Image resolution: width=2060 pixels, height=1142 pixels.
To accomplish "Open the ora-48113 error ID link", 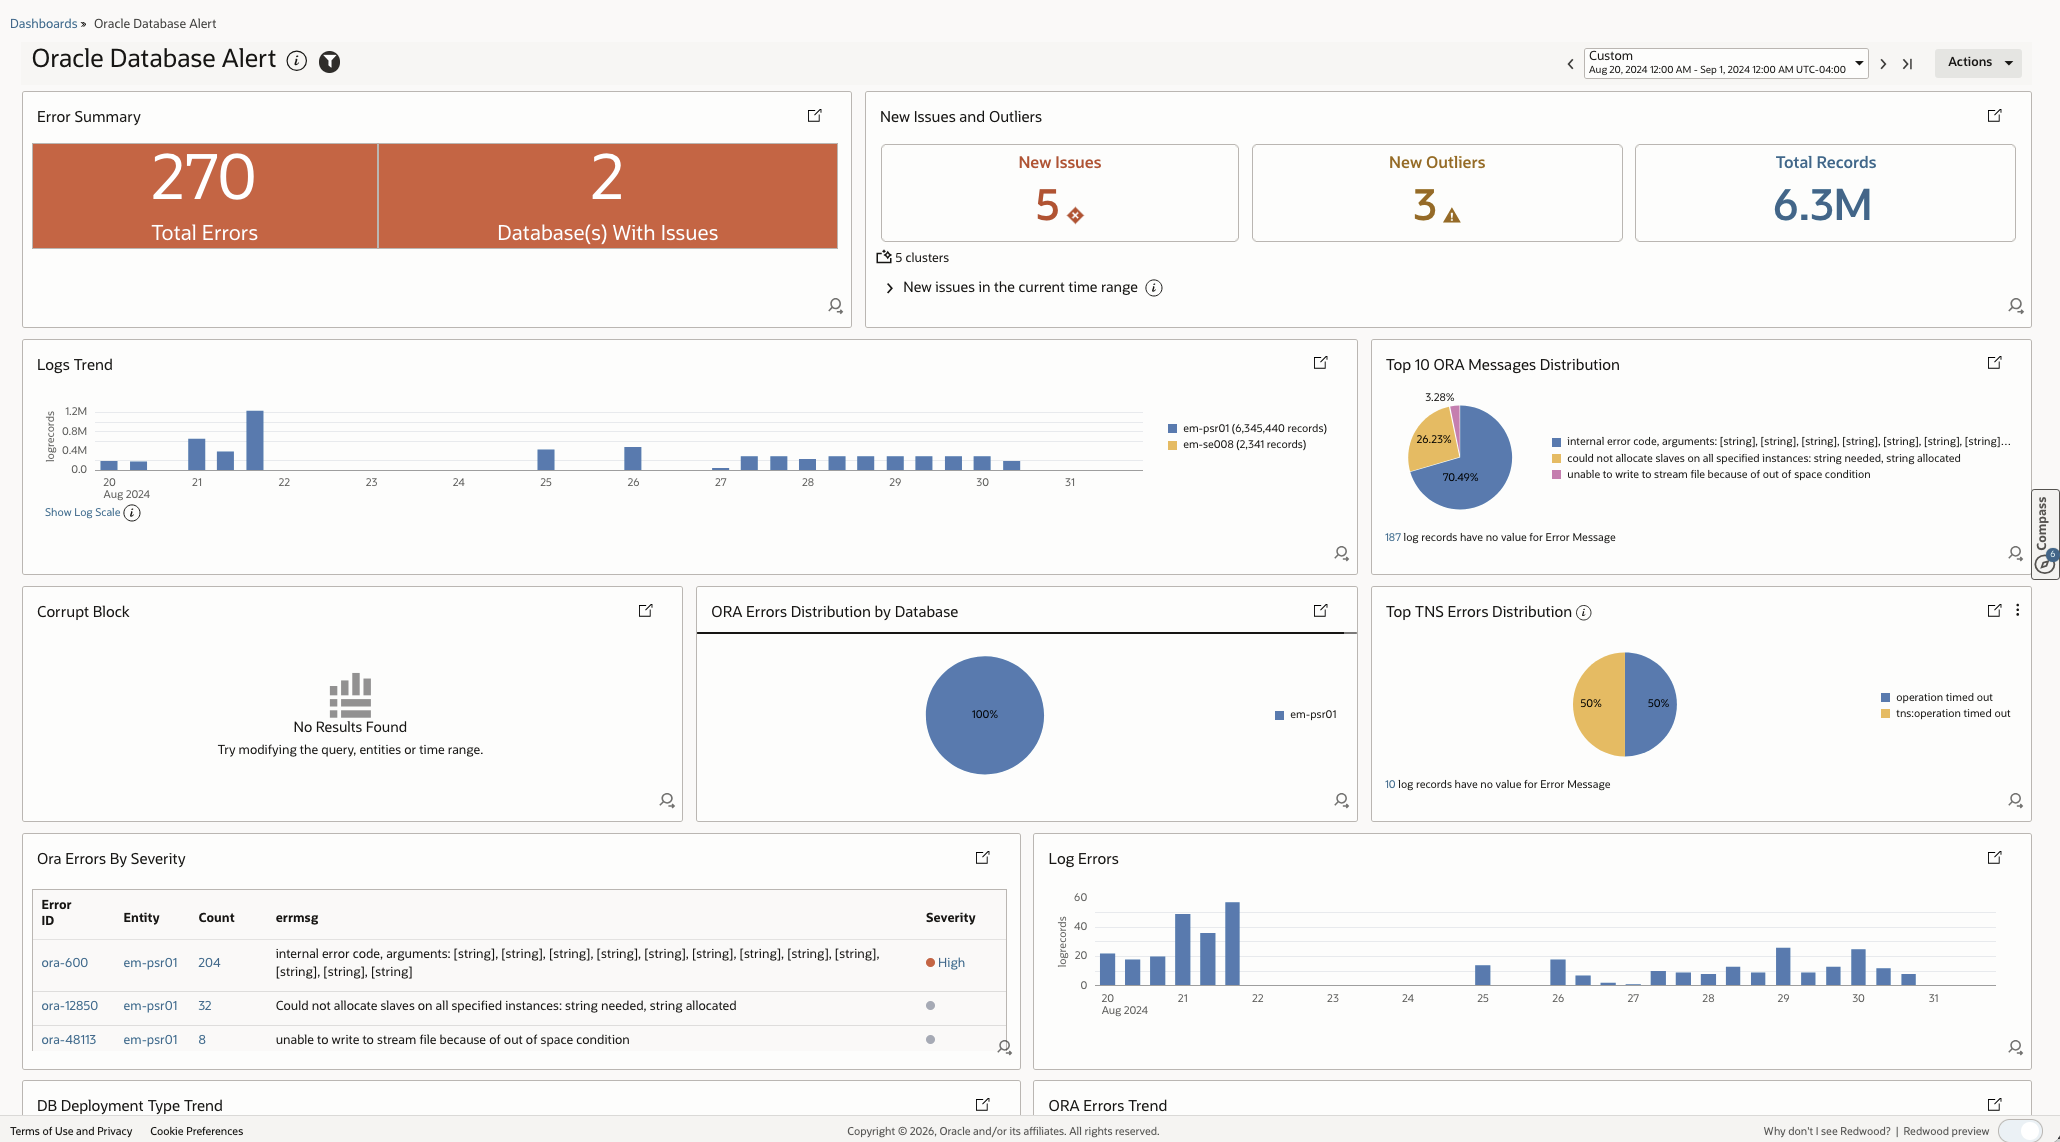I will coord(68,1039).
